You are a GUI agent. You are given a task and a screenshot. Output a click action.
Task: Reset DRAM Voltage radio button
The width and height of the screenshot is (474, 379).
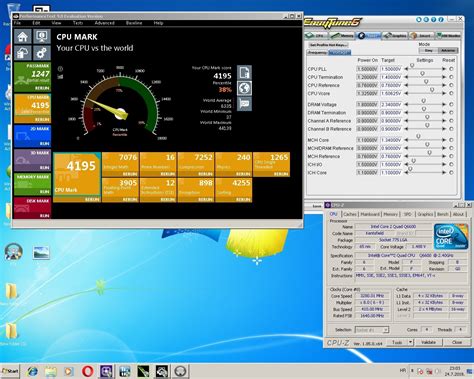pos(451,104)
